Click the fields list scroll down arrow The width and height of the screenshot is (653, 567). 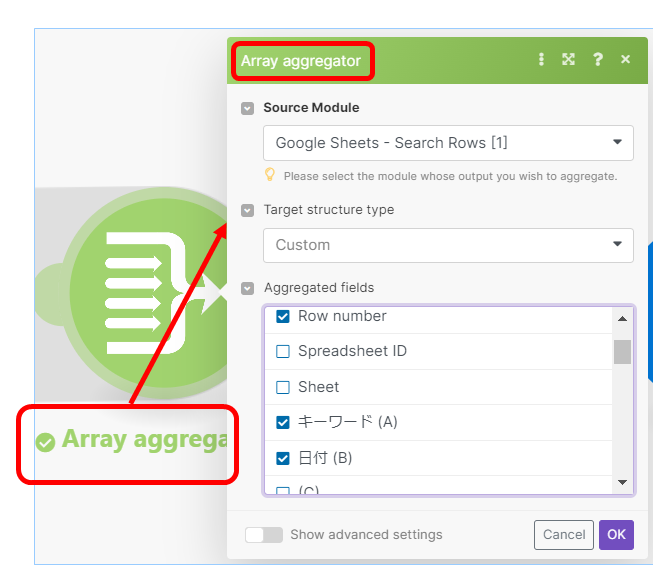coord(622,482)
